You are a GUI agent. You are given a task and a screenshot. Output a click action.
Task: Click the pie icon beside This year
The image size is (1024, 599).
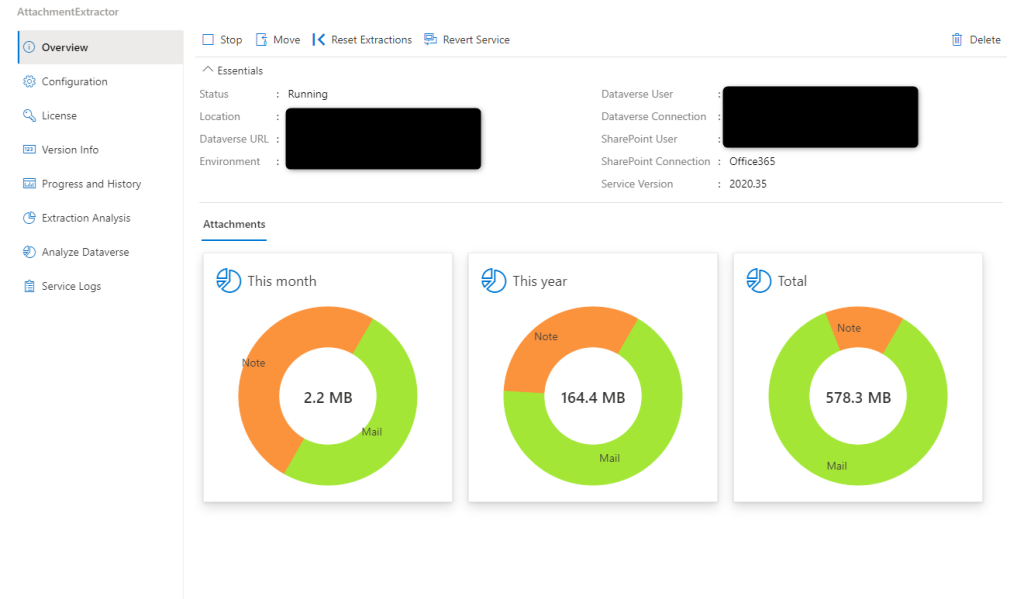coord(494,281)
